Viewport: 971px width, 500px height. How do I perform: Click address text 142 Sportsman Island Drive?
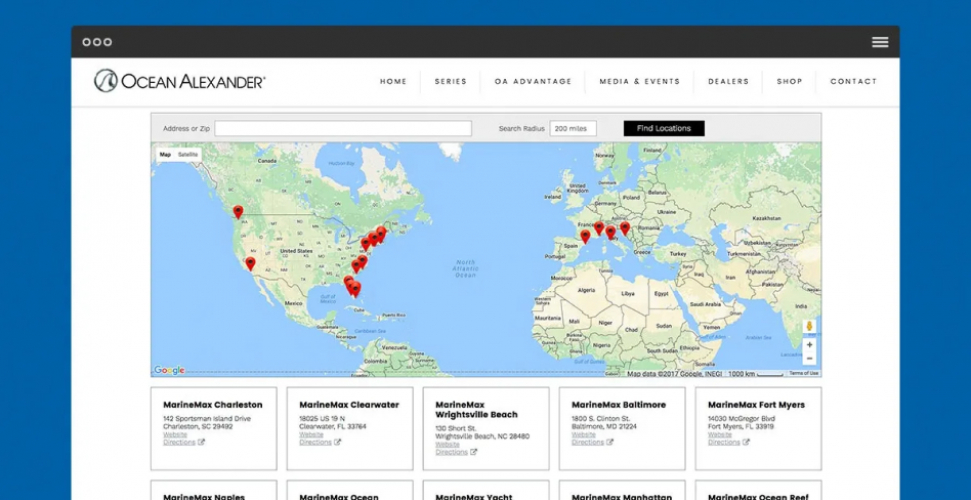(x=207, y=419)
